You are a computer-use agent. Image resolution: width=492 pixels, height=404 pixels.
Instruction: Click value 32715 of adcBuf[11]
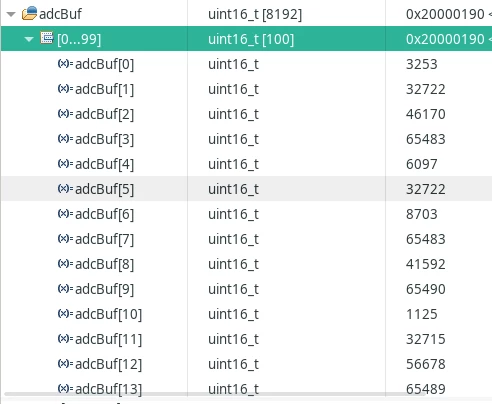pyautogui.click(x=426, y=339)
